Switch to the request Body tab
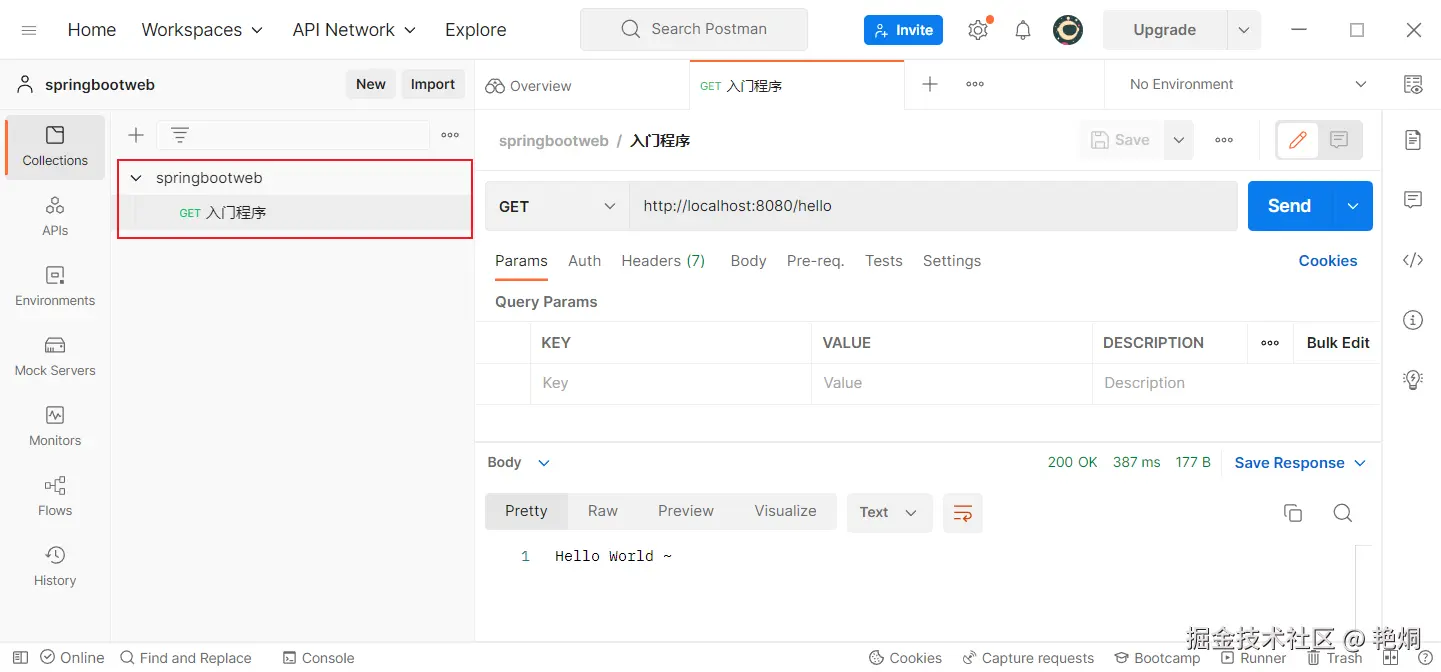1441x672 pixels. point(748,261)
